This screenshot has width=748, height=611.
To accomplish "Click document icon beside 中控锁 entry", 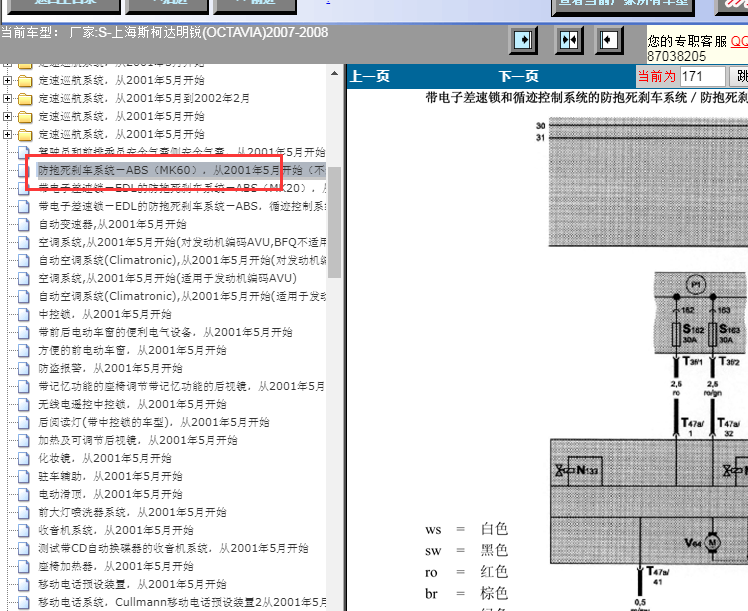I will click(x=23, y=314).
